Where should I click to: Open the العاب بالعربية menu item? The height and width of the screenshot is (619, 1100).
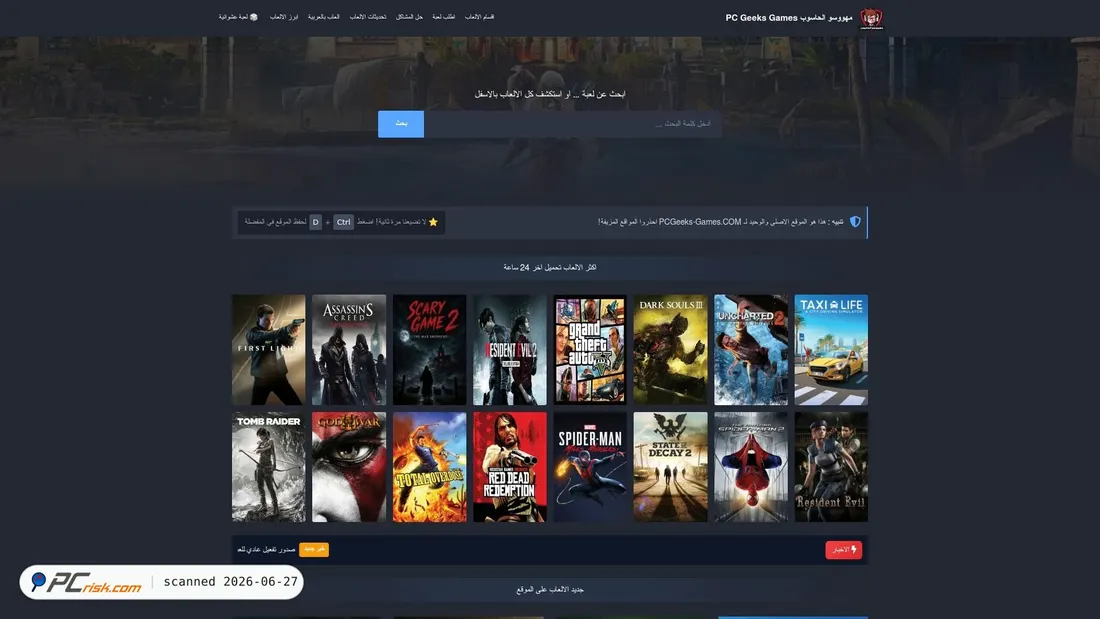pyautogui.click(x=323, y=17)
